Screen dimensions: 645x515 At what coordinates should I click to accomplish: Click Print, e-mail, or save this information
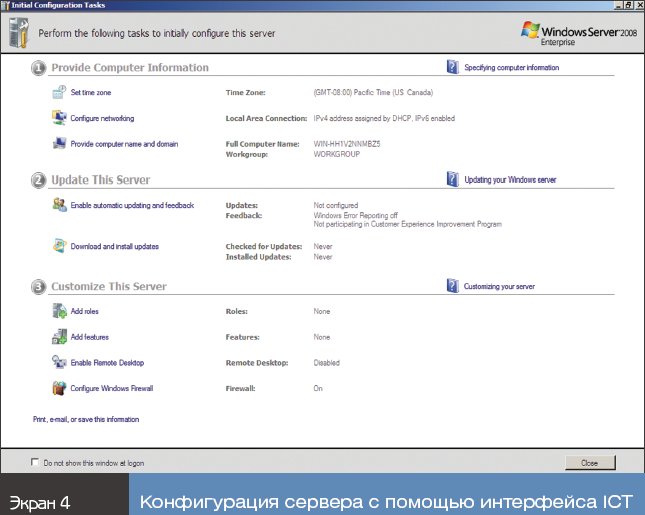86,419
